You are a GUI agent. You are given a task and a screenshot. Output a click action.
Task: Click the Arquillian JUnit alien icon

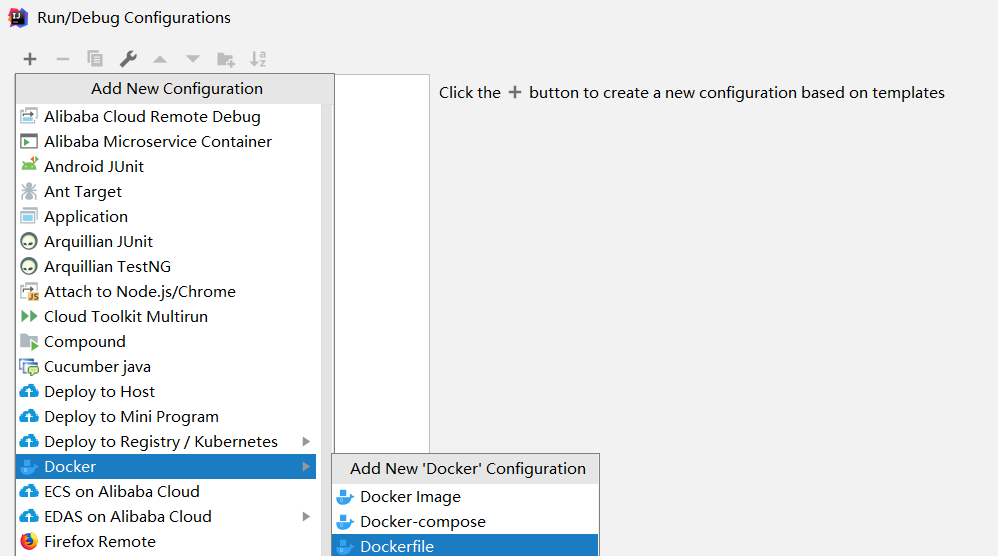[29, 242]
